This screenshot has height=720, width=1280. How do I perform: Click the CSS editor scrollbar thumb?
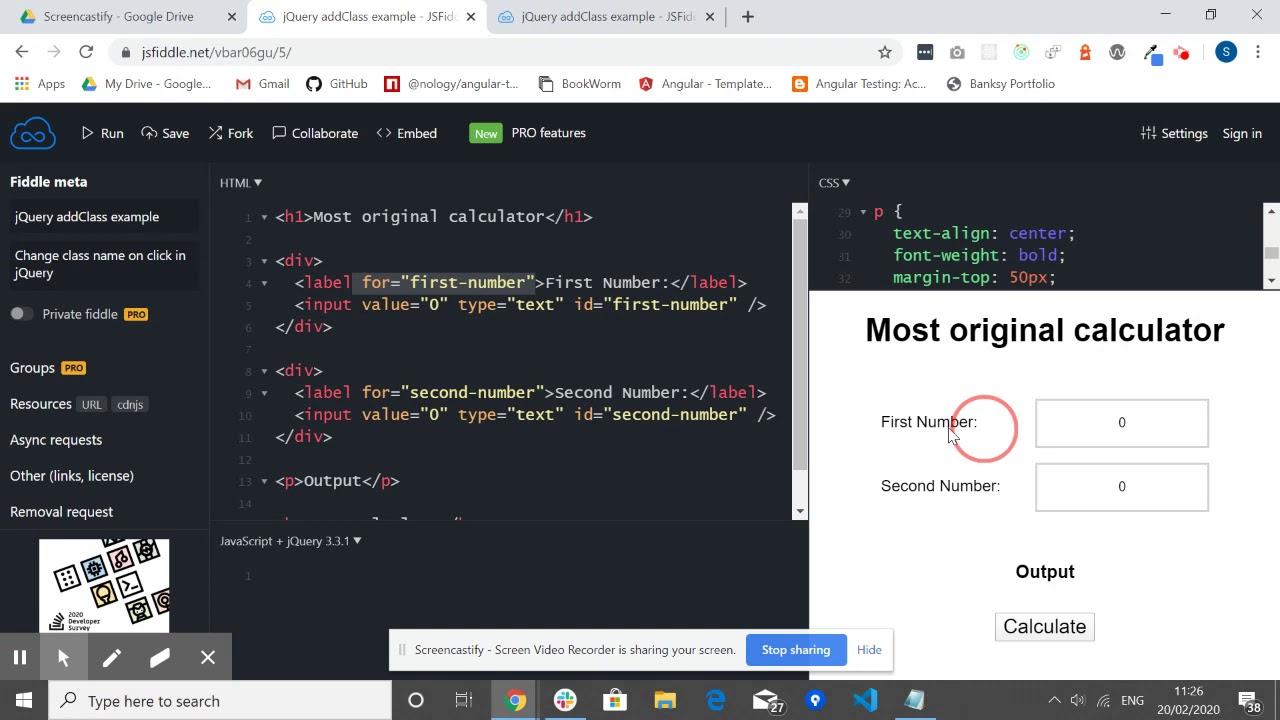point(1272,253)
